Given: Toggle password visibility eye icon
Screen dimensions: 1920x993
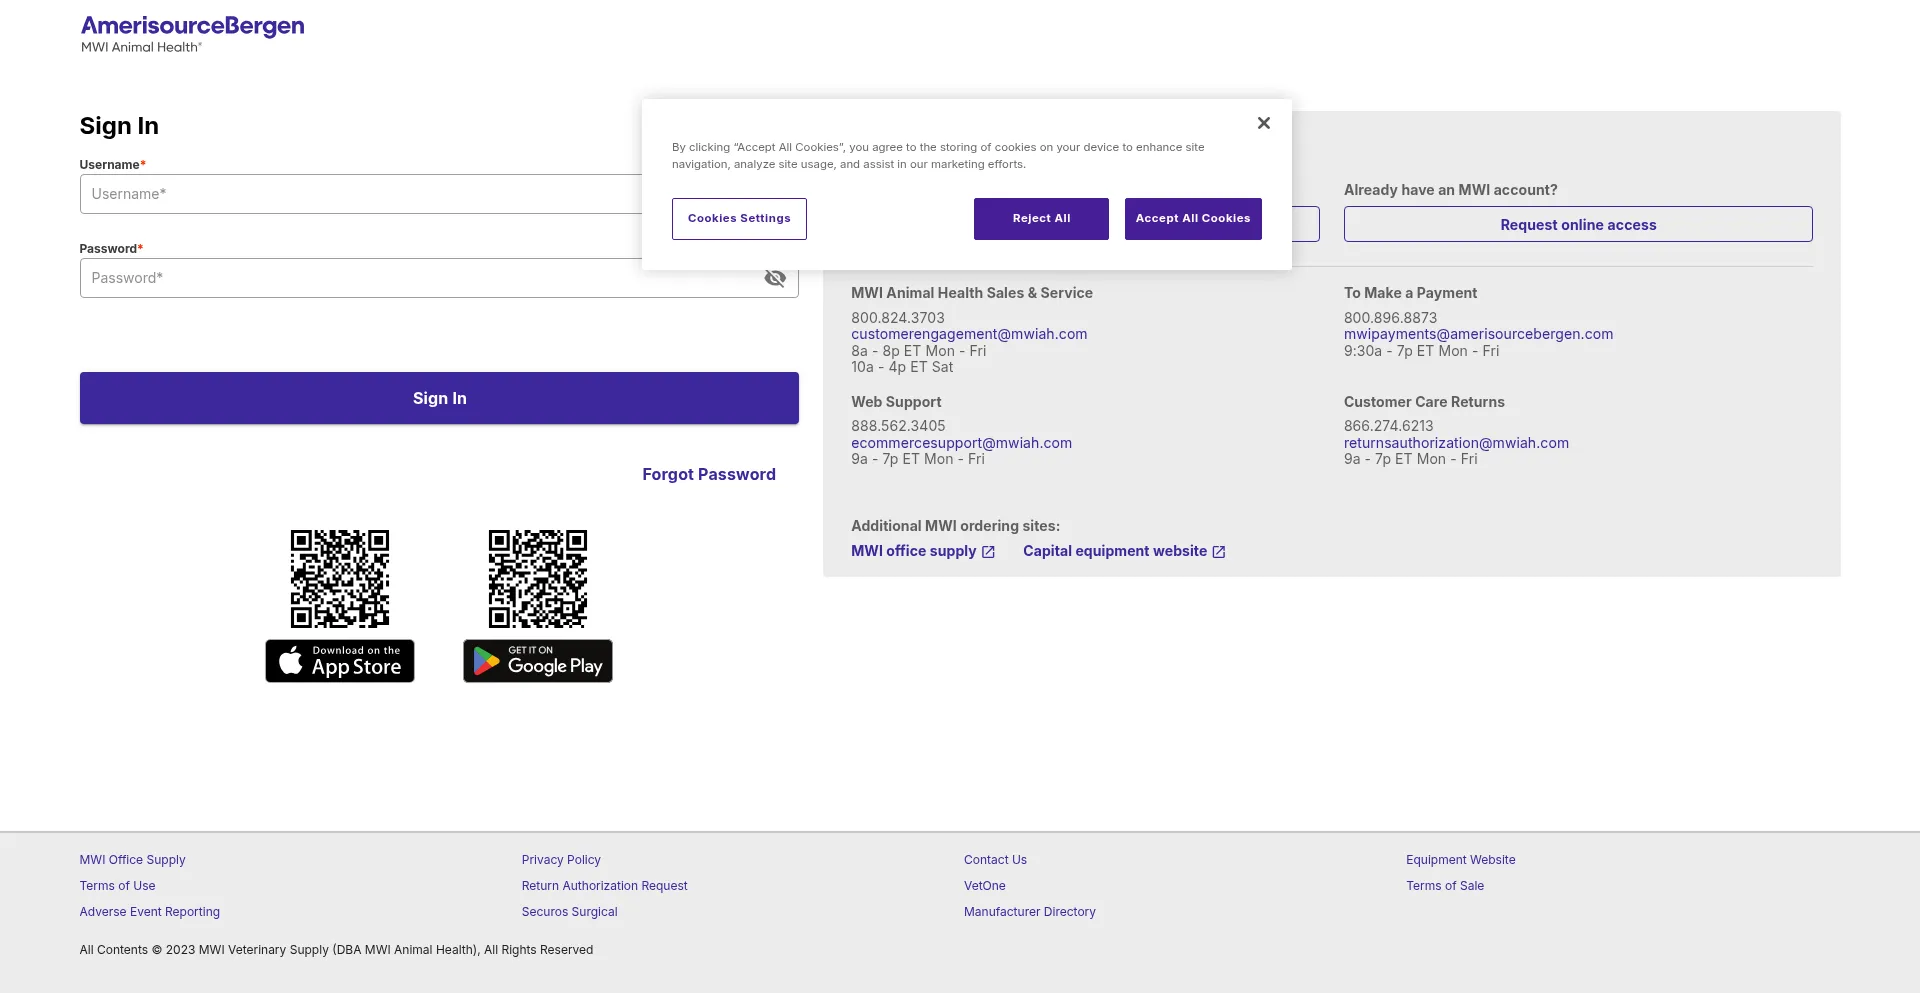Looking at the screenshot, I should tap(775, 279).
